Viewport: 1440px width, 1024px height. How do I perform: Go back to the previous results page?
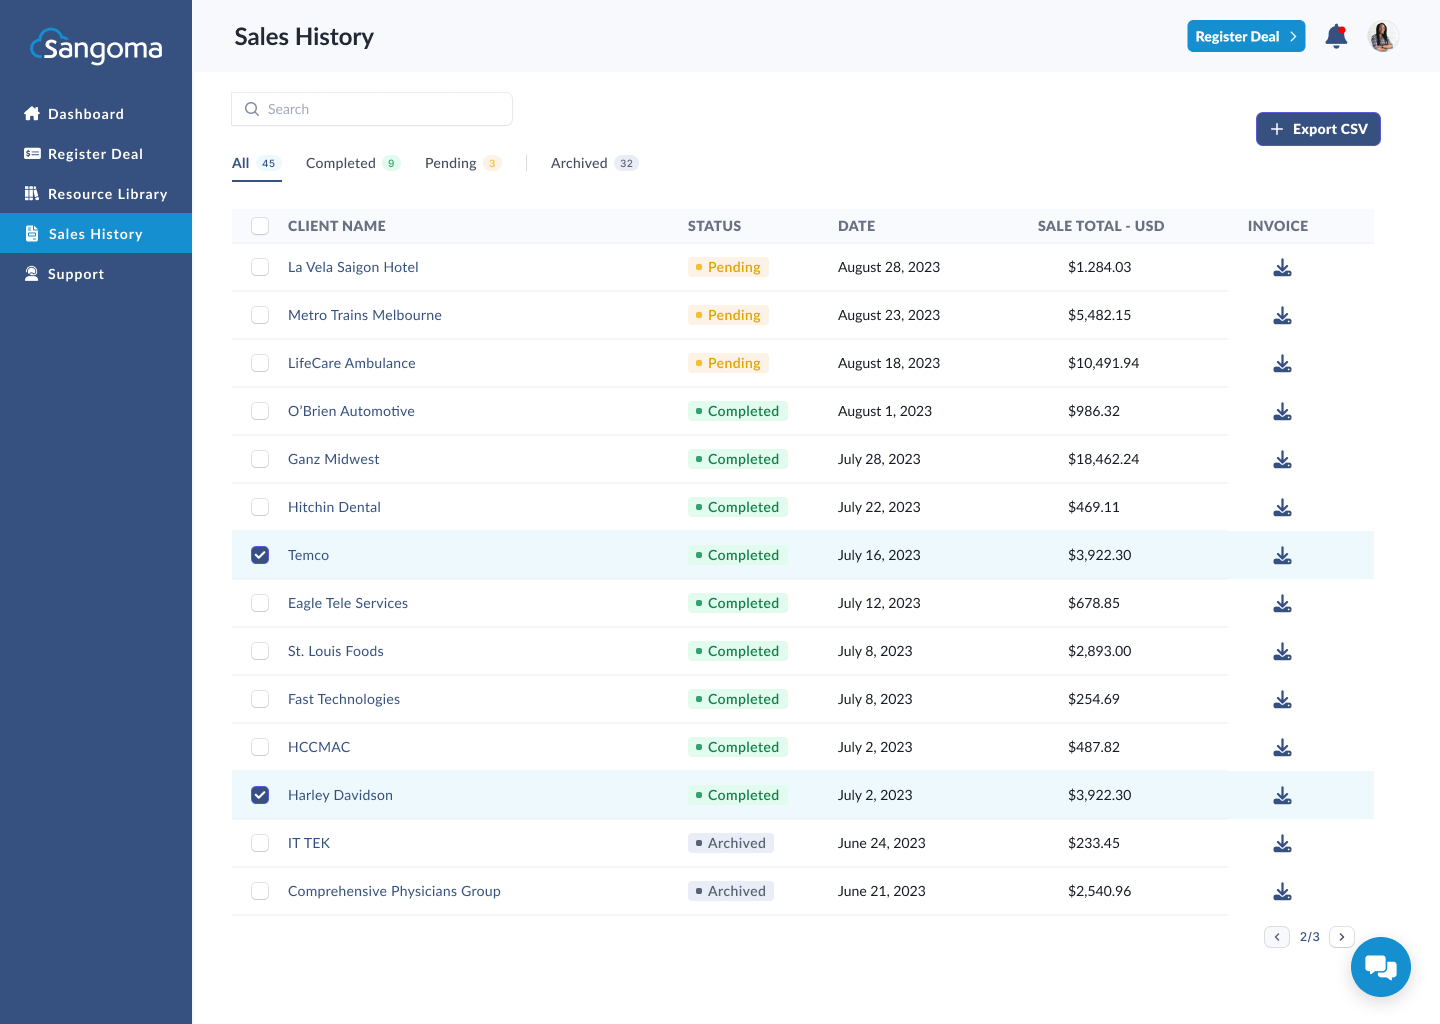pyautogui.click(x=1277, y=937)
